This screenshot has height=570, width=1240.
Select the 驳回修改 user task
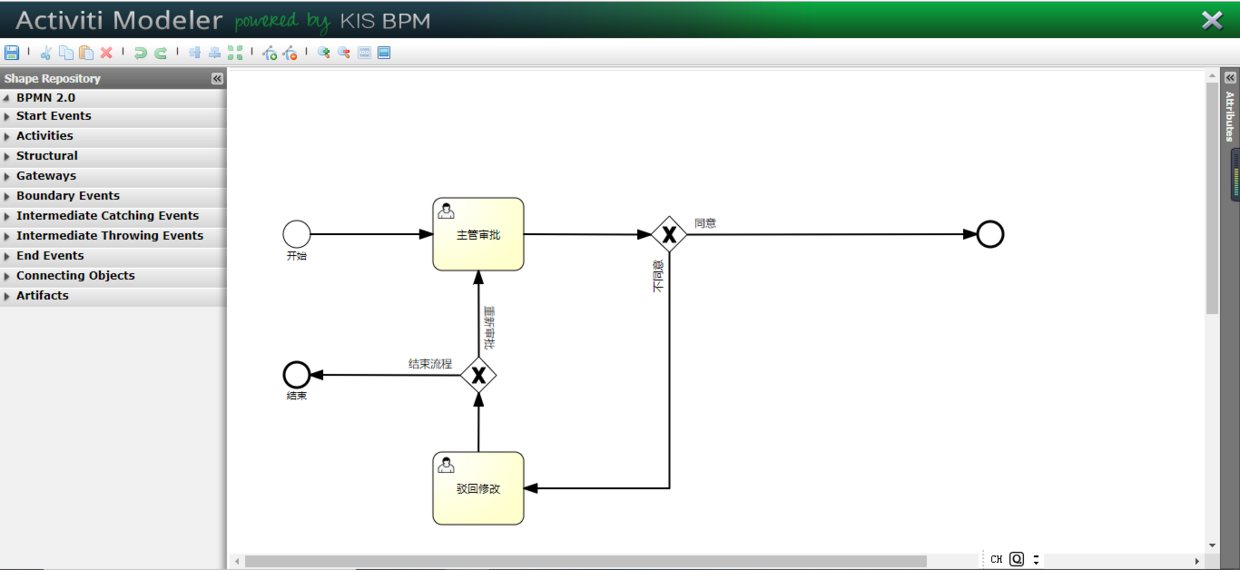(x=478, y=488)
